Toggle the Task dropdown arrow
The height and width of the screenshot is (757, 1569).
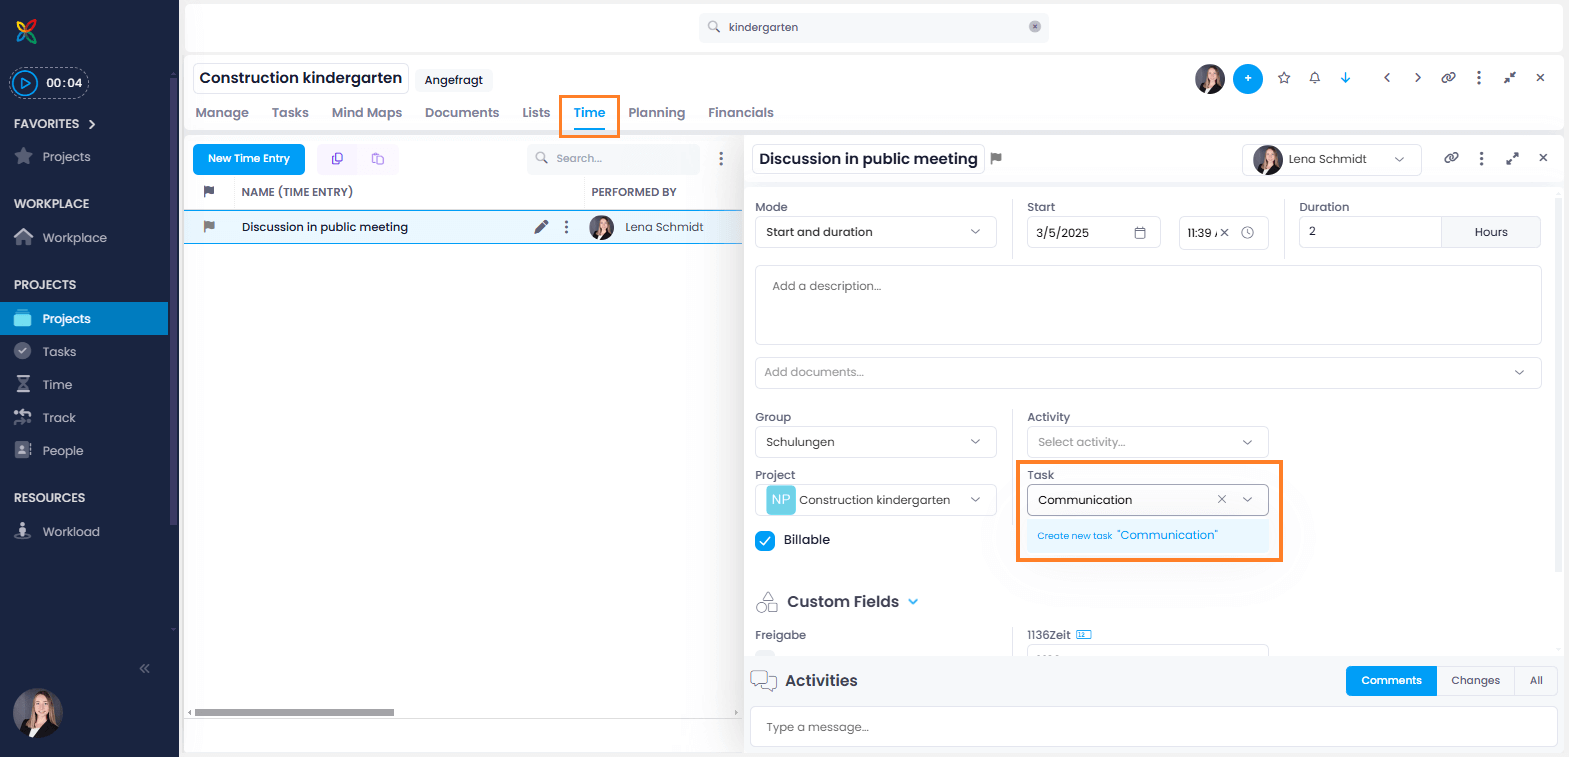tap(1248, 500)
